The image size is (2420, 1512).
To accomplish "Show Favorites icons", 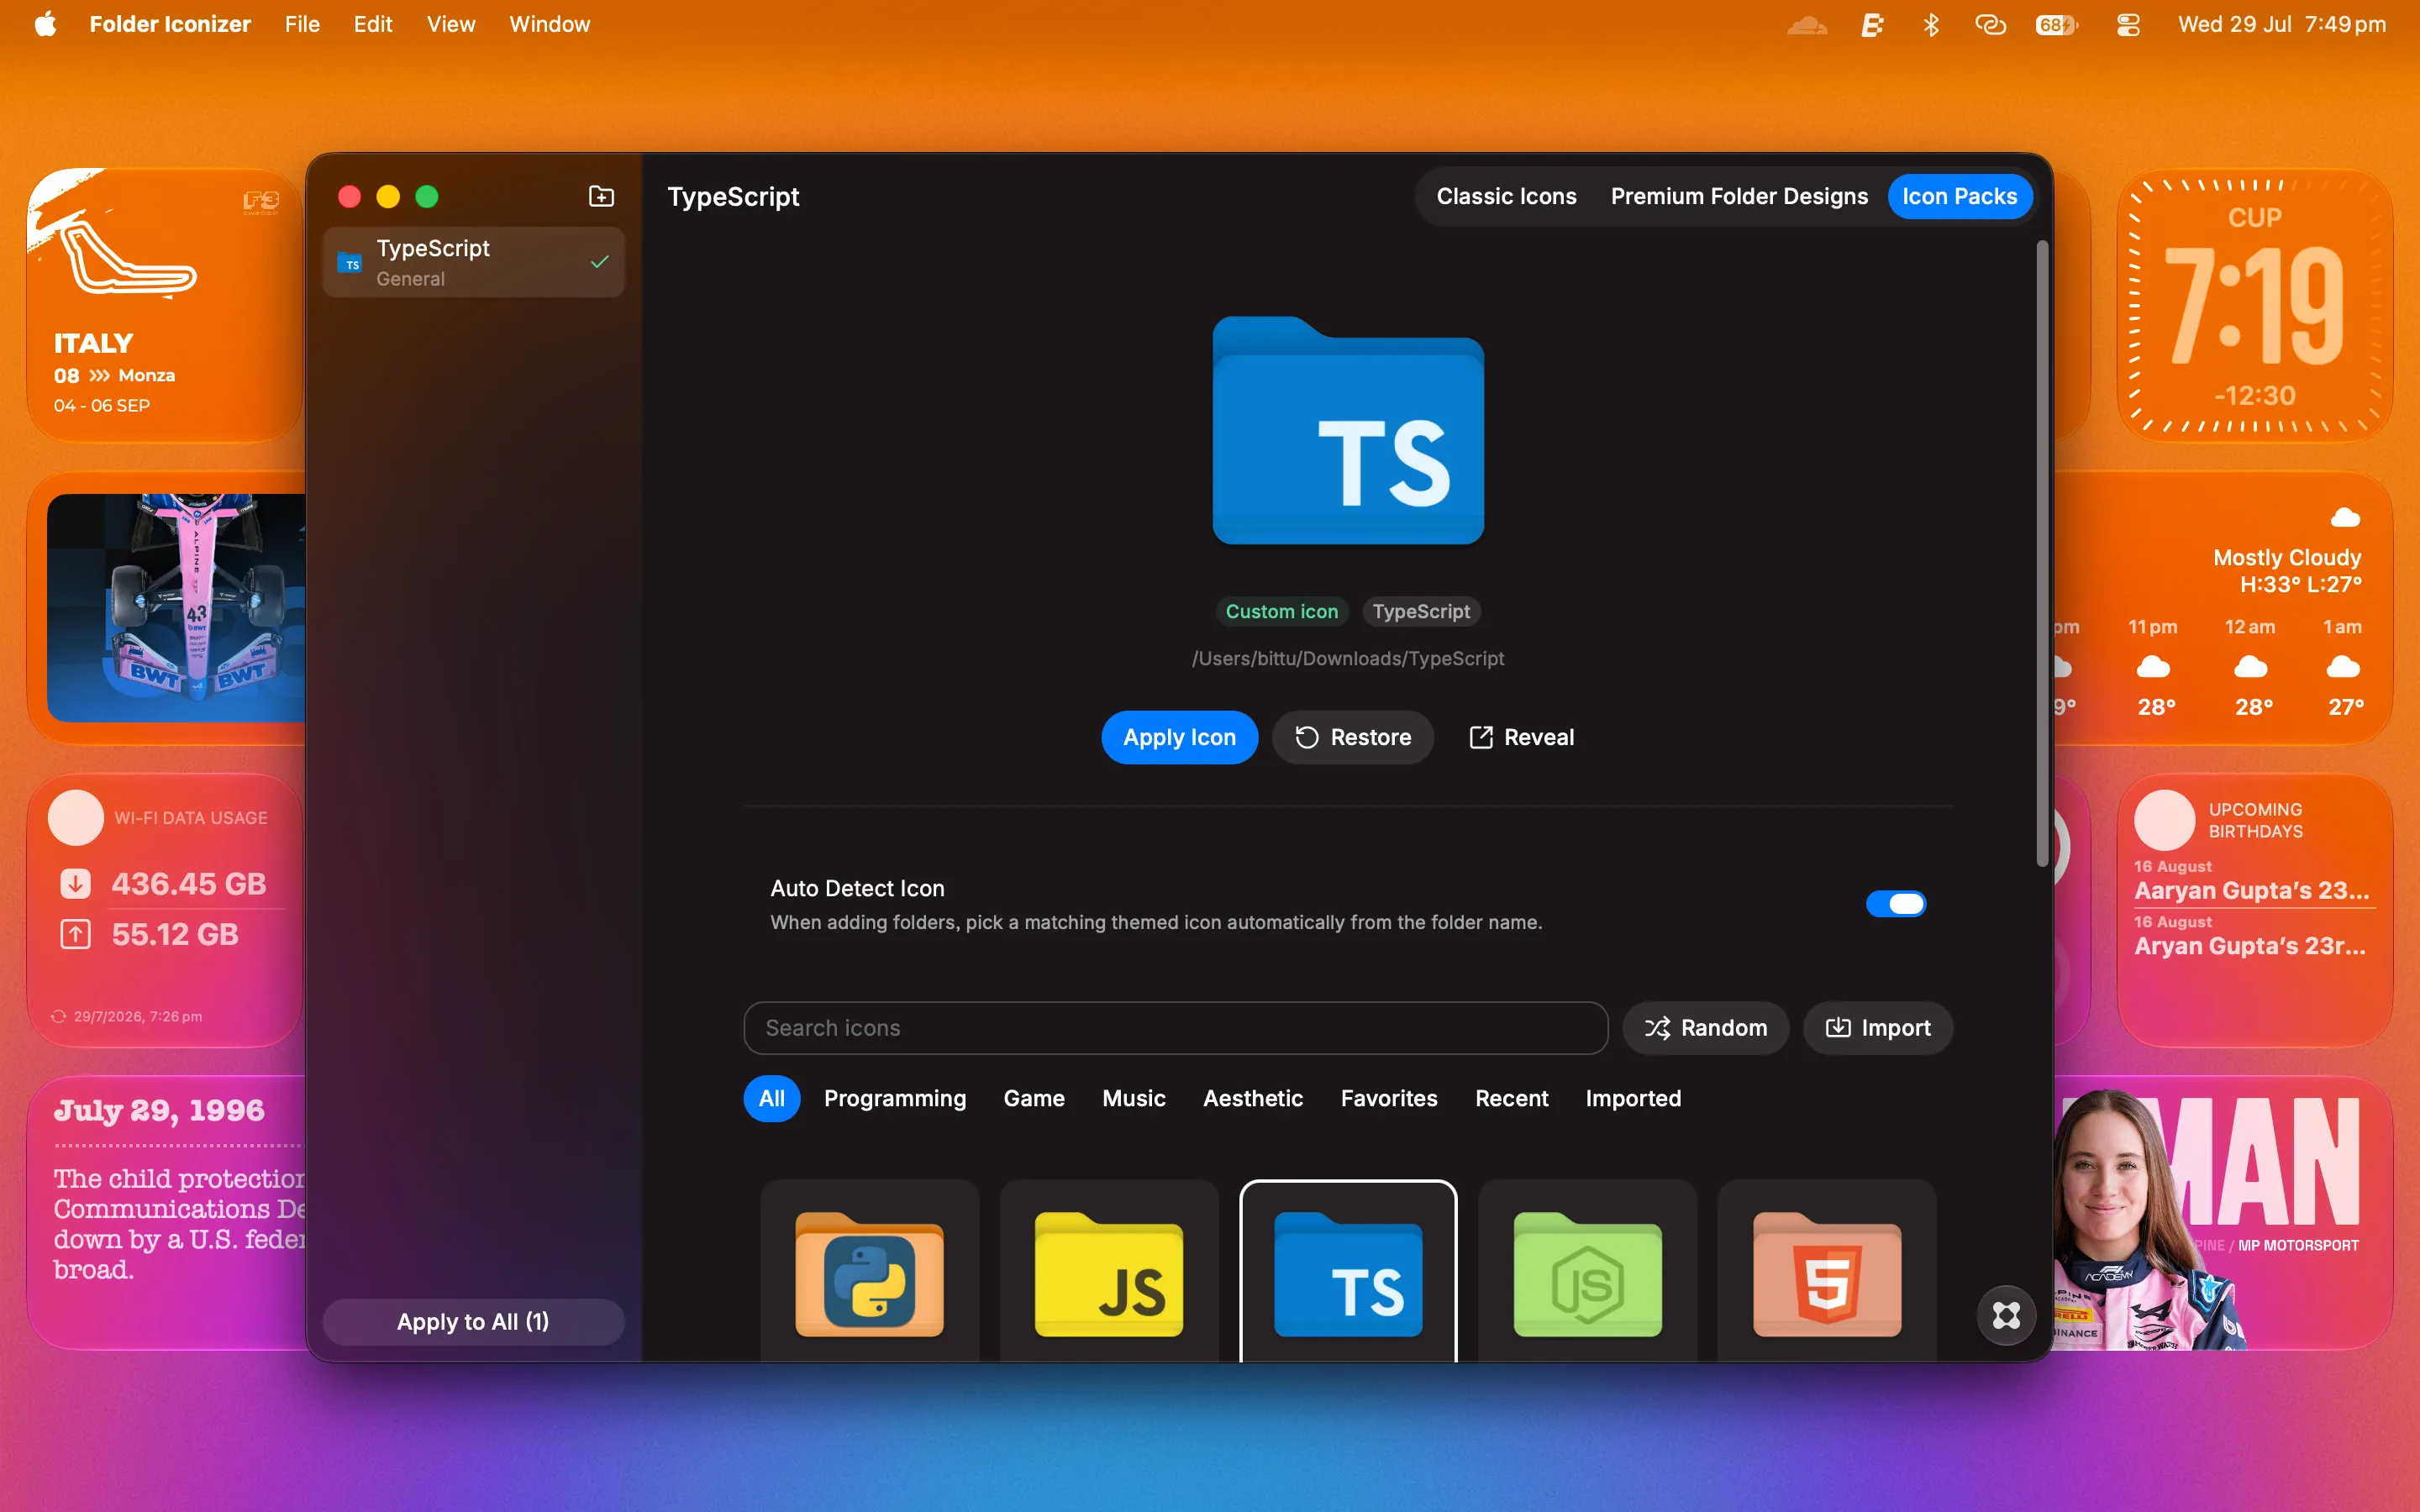I will click(1389, 1098).
